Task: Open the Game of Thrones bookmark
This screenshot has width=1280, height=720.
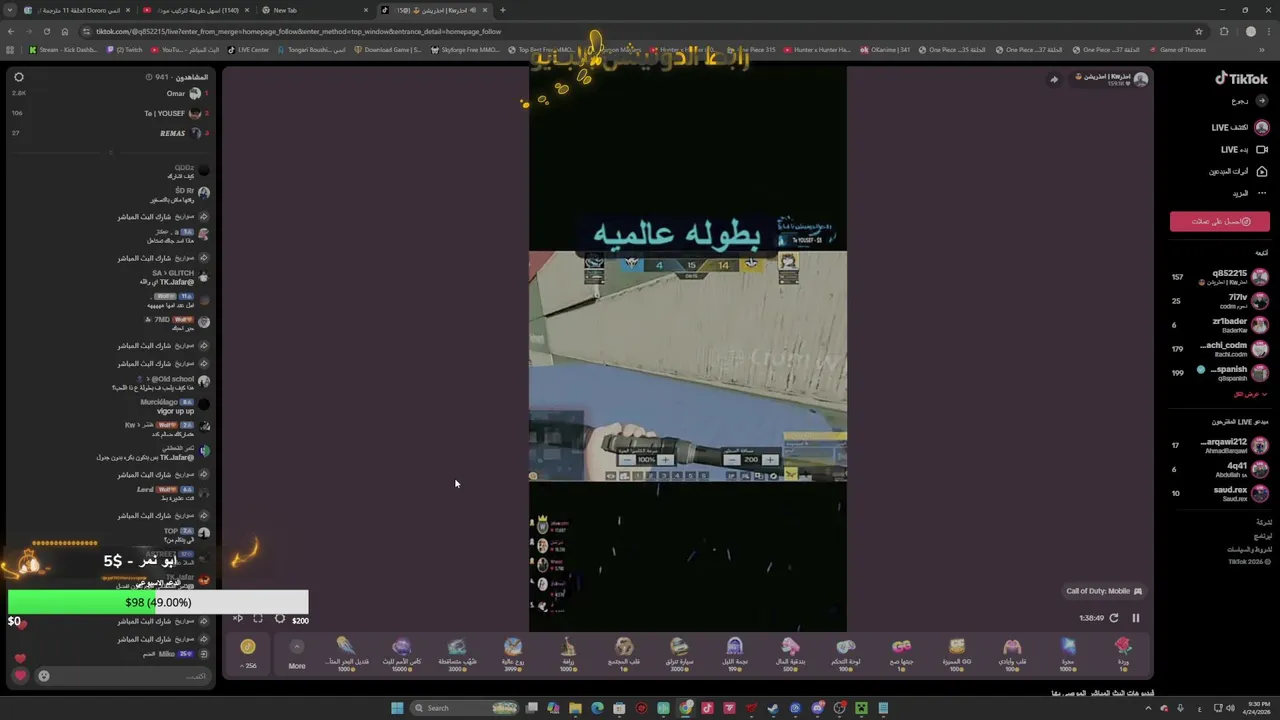Action: click(x=1177, y=50)
